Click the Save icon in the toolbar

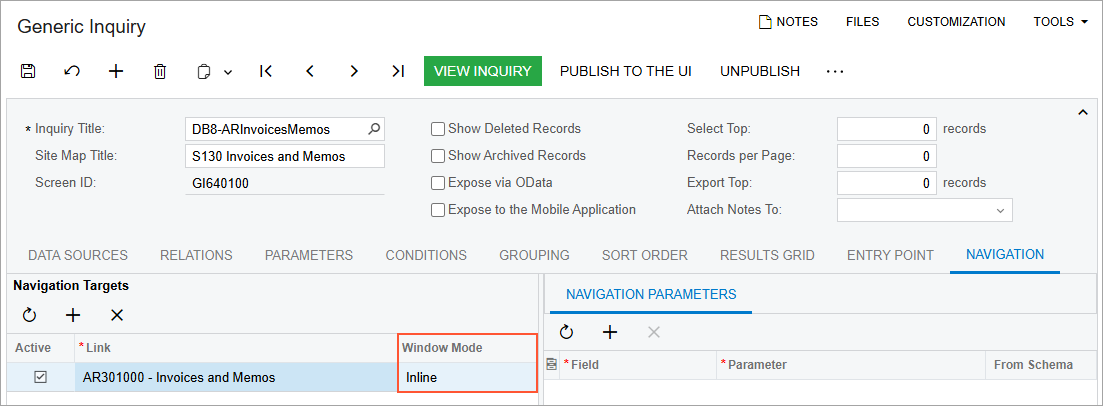28,71
